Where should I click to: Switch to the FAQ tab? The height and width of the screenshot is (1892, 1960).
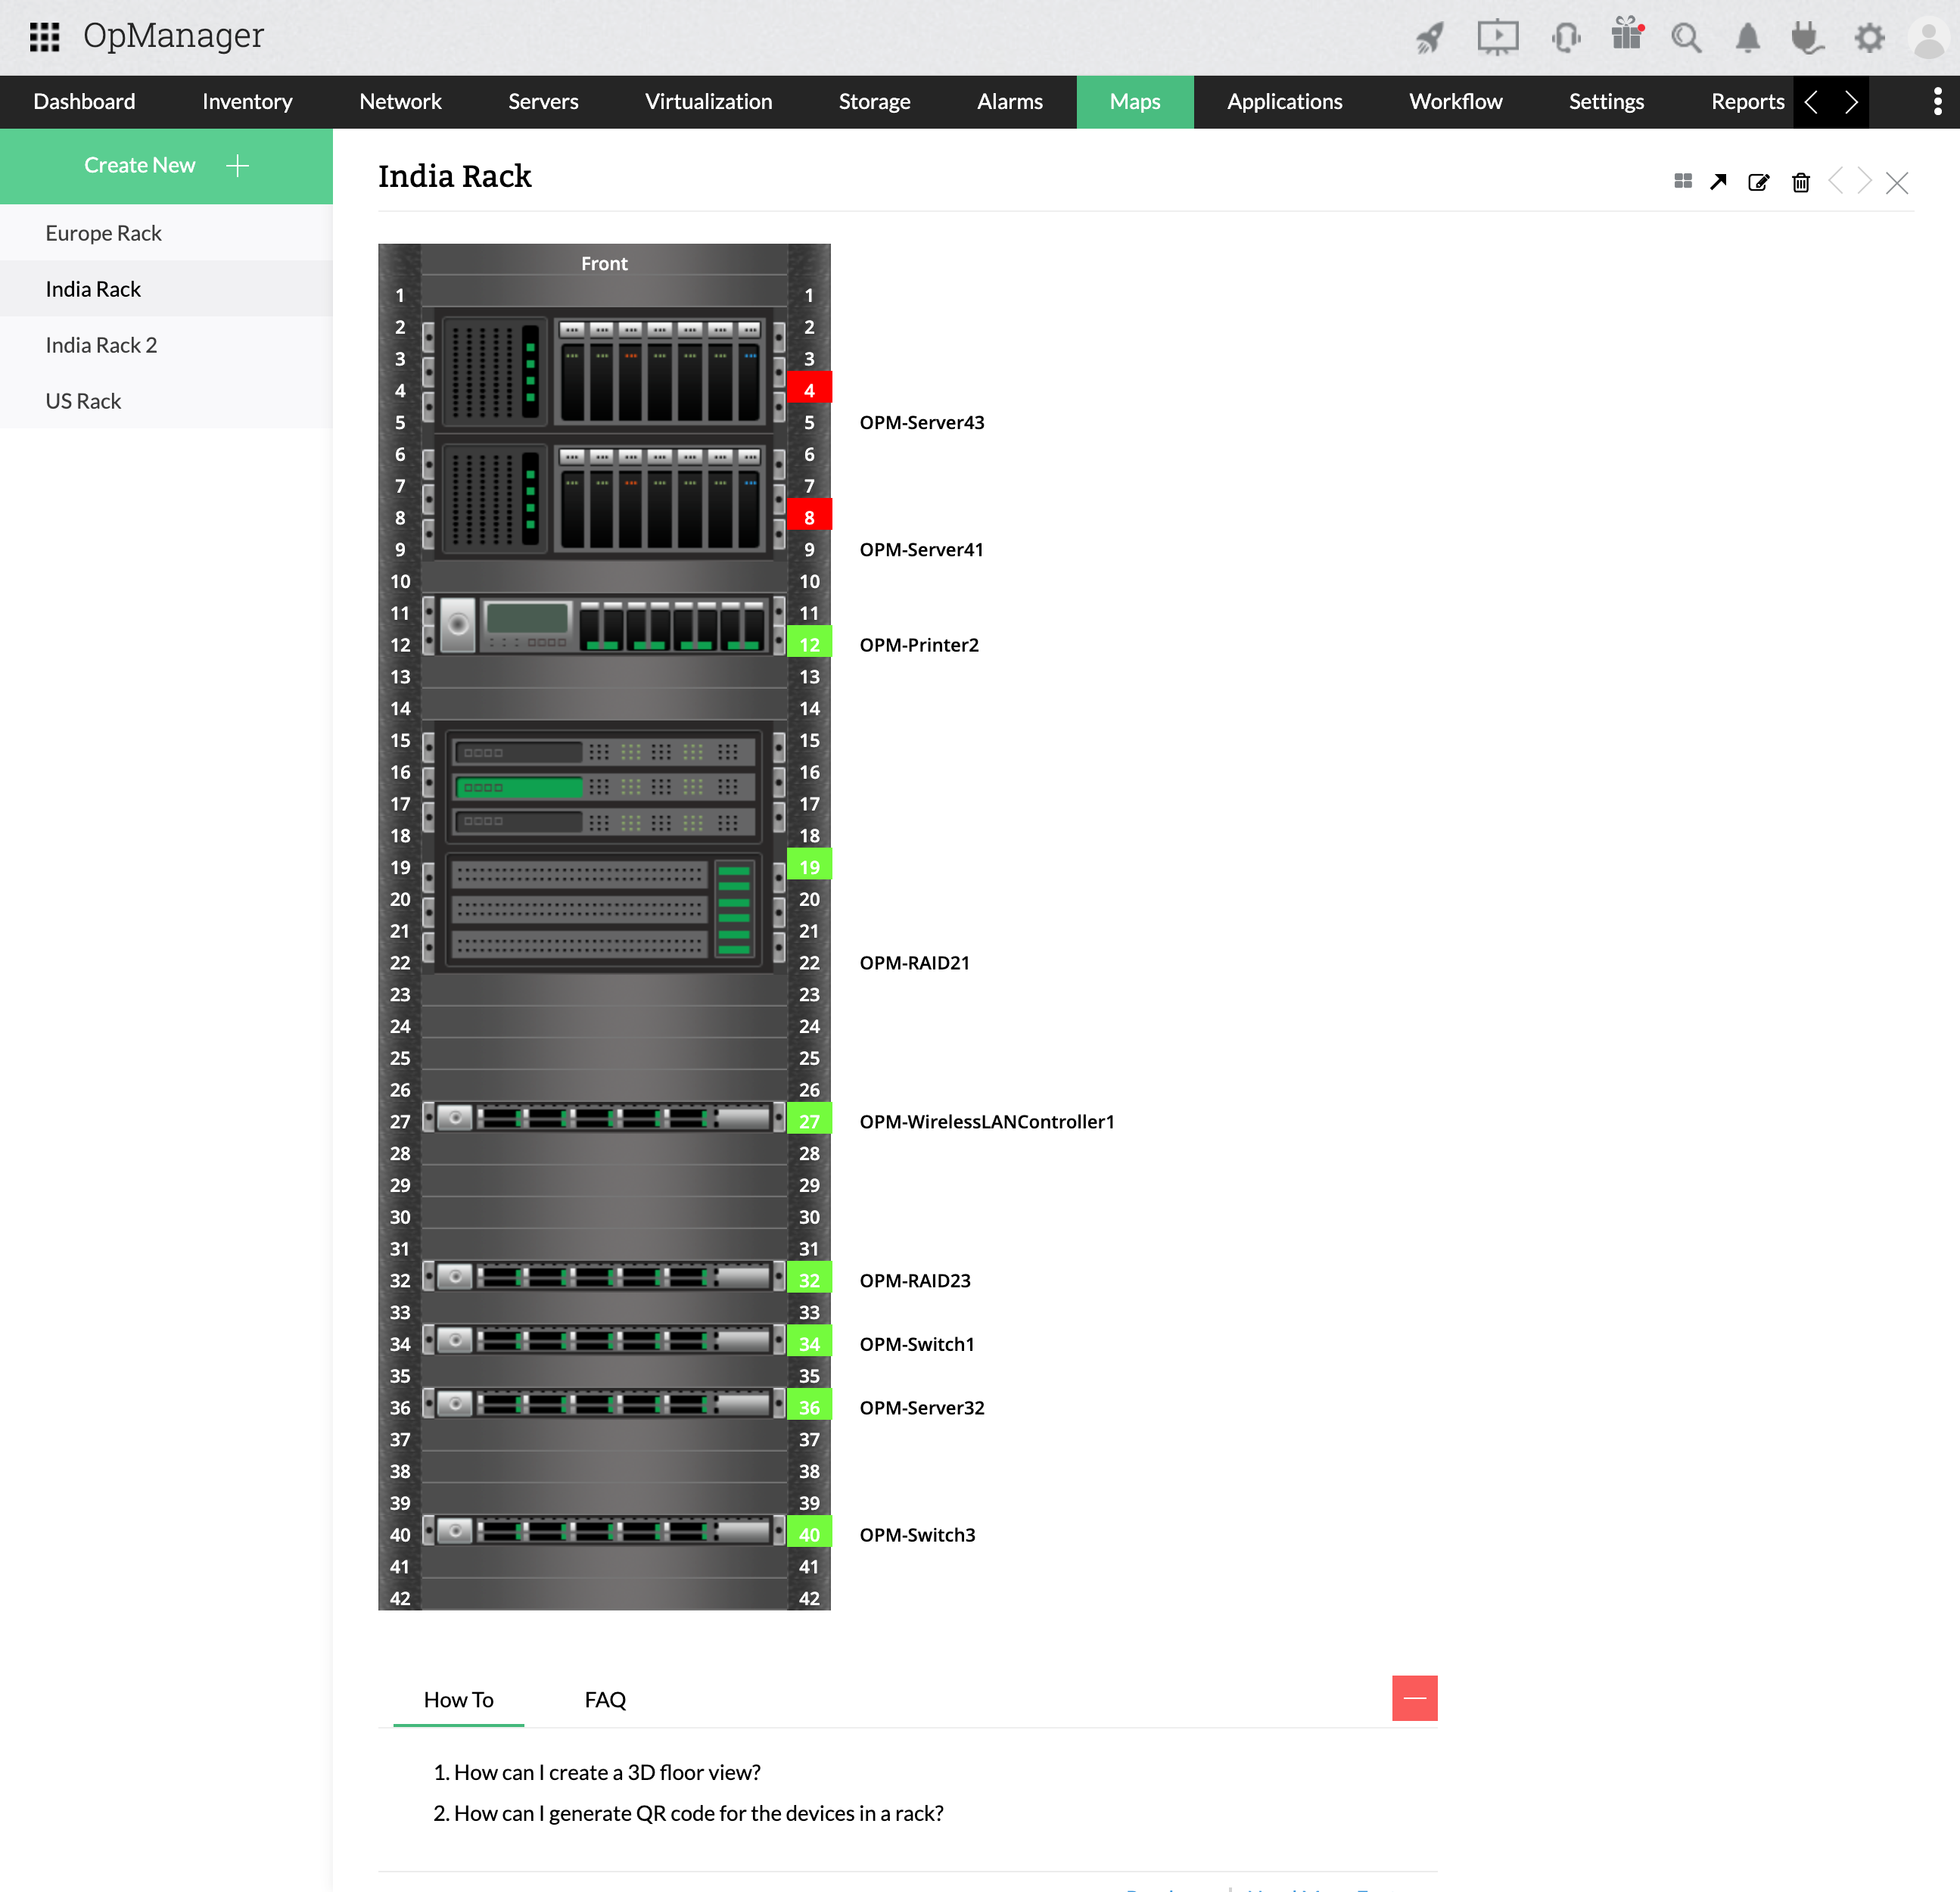tap(605, 1699)
